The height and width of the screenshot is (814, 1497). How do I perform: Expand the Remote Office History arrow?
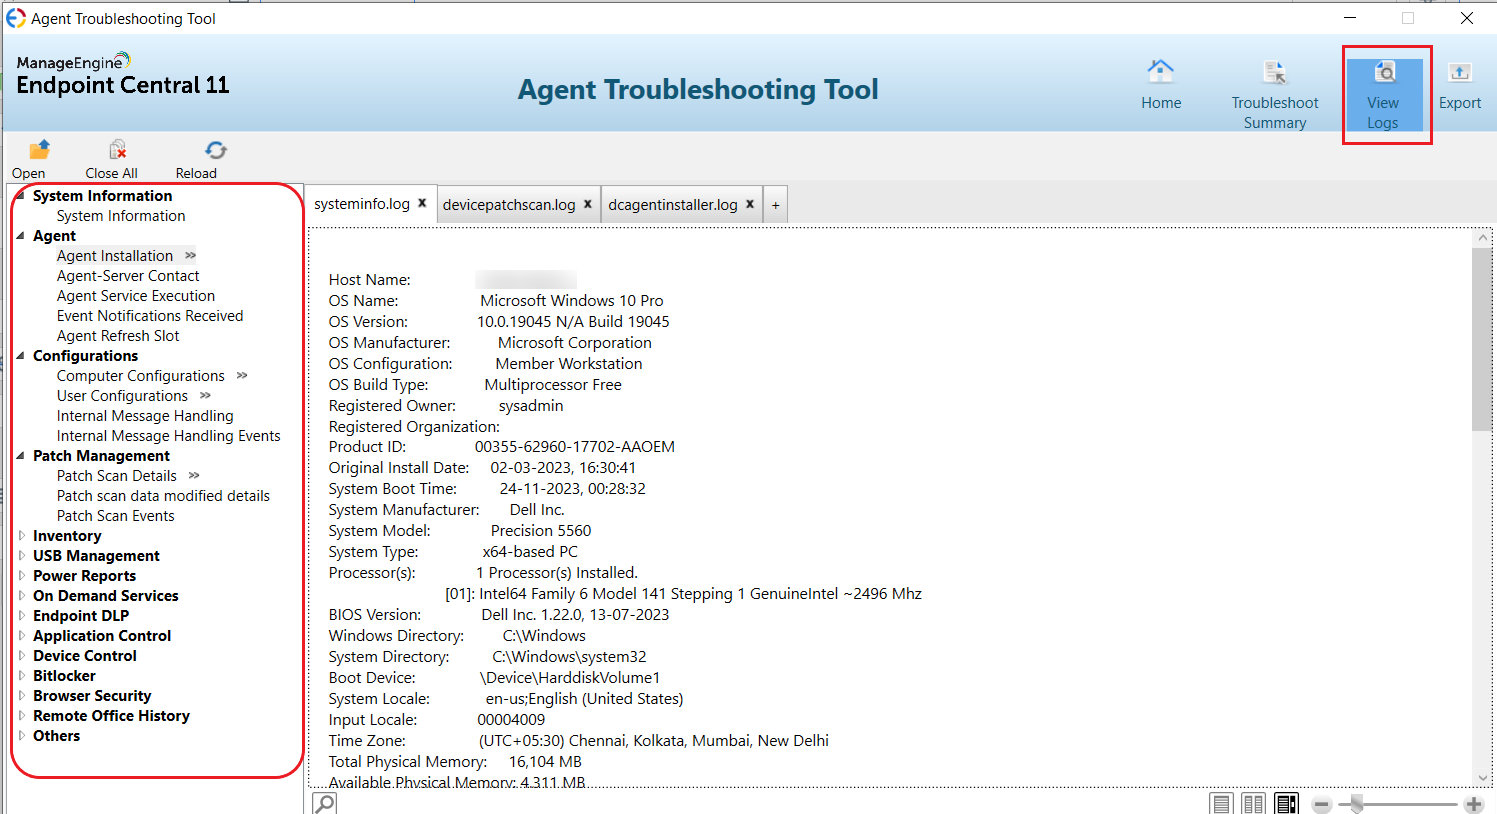[x=21, y=716]
